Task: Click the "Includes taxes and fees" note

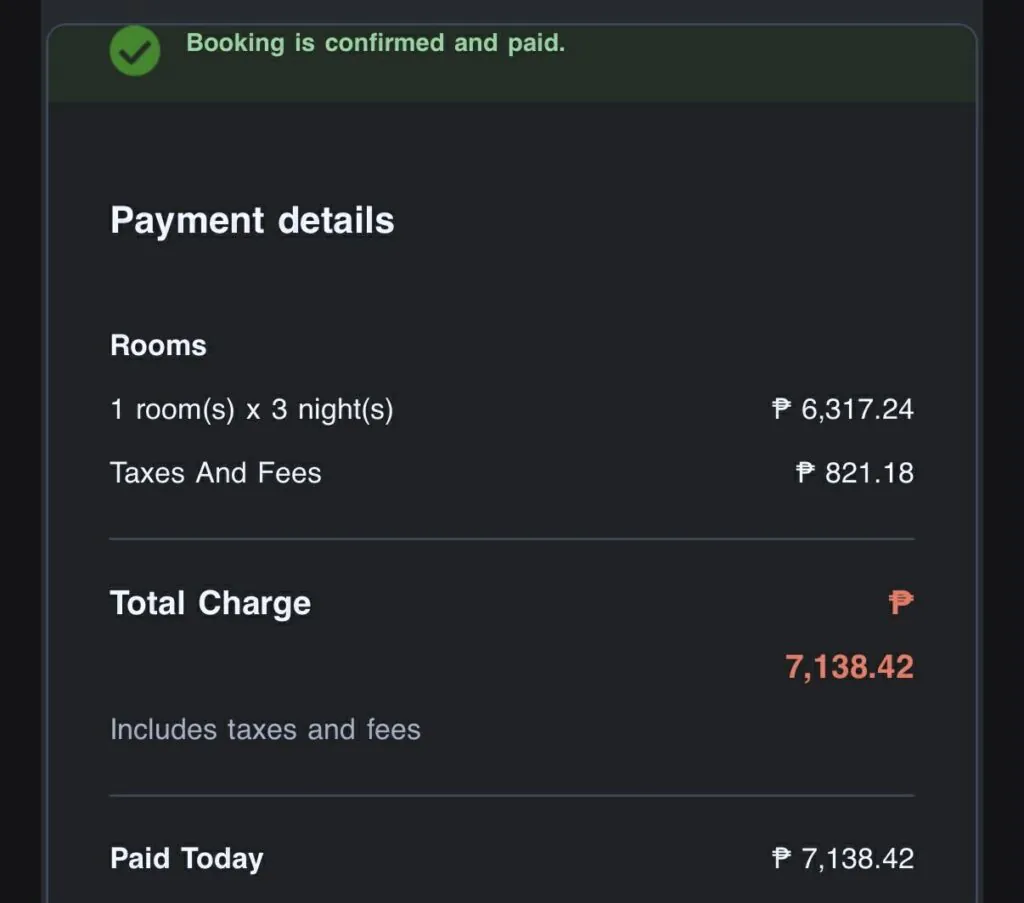Action: click(x=265, y=730)
